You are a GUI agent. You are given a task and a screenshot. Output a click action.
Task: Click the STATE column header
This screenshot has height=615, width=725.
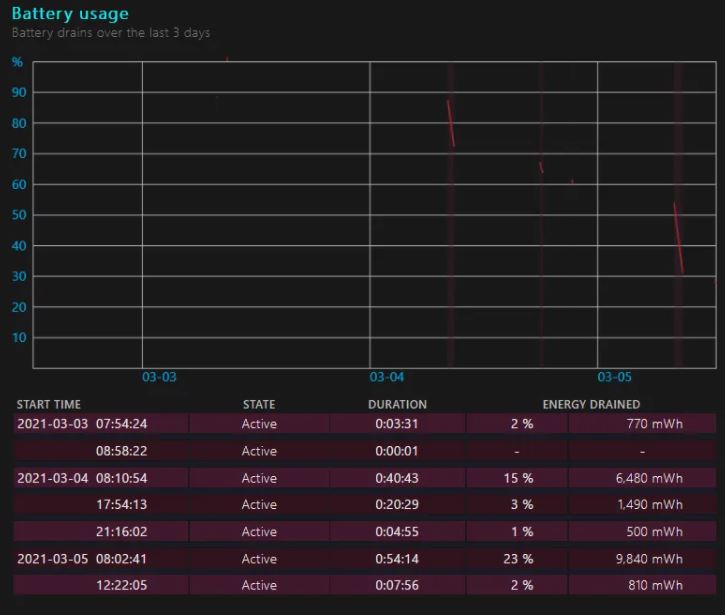[259, 405]
